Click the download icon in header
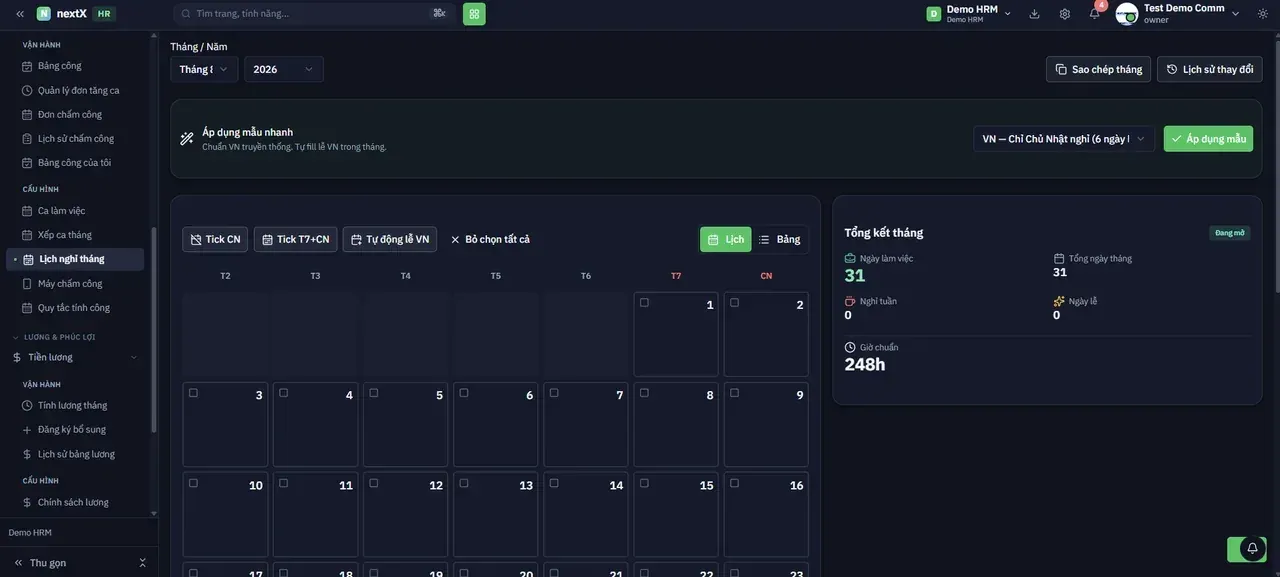The image size is (1280, 577). tap(1034, 14)
